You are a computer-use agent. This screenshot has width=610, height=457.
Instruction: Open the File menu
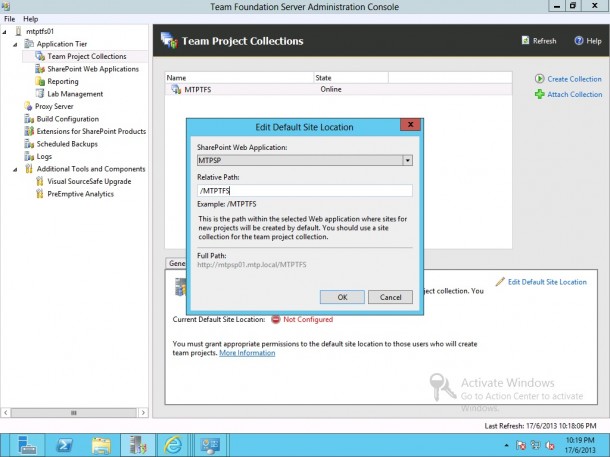point(9,19)
